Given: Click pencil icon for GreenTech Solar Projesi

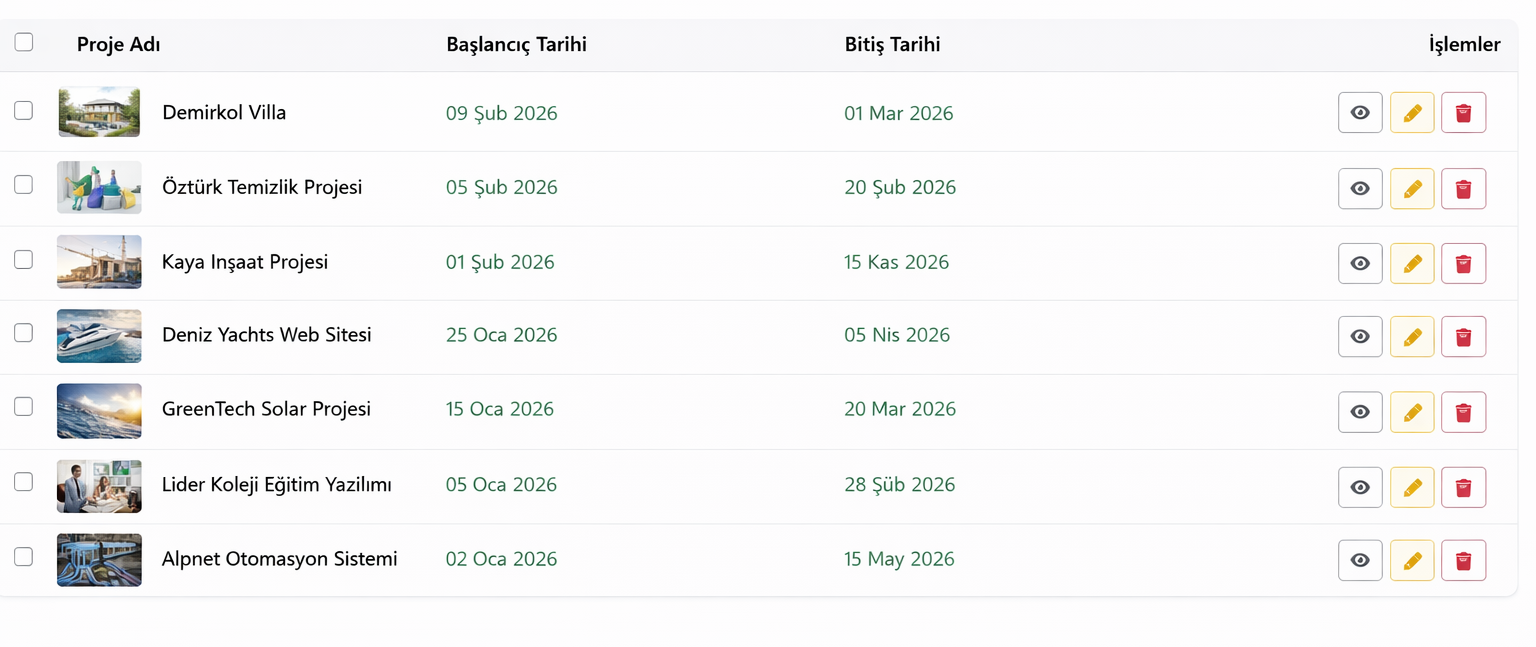Looking at the screenshot, I should 1412,411.
